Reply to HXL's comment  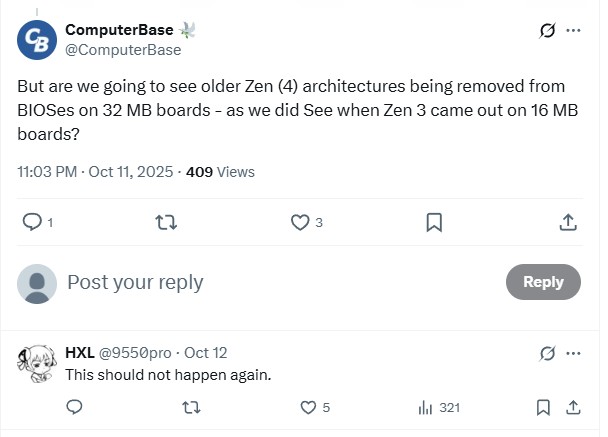73,407
